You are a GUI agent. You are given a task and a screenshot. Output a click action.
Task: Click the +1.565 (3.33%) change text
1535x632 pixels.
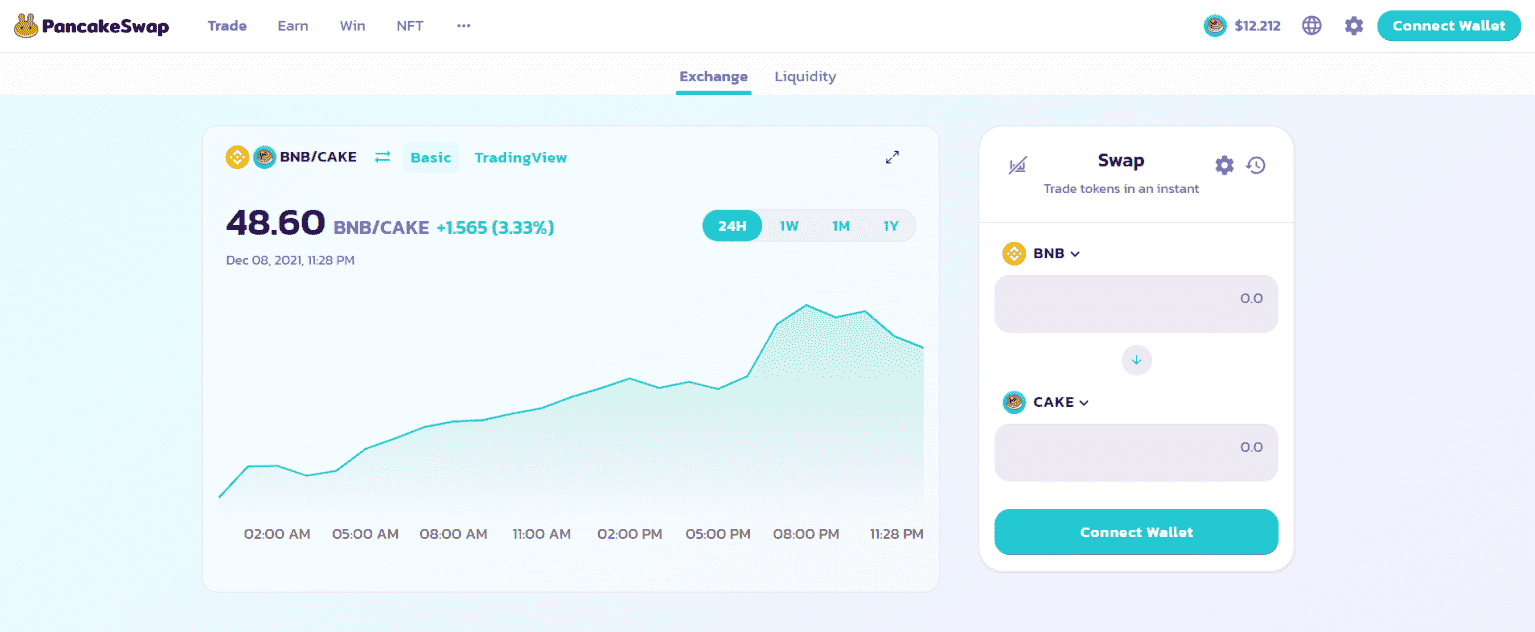(495, 228)
